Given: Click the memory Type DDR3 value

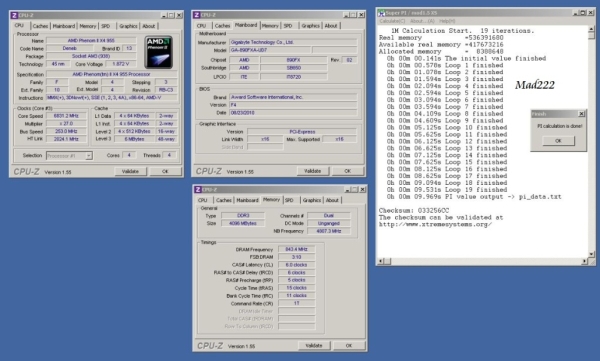Looking at the screenshot, I should click(x=243, y=216).
